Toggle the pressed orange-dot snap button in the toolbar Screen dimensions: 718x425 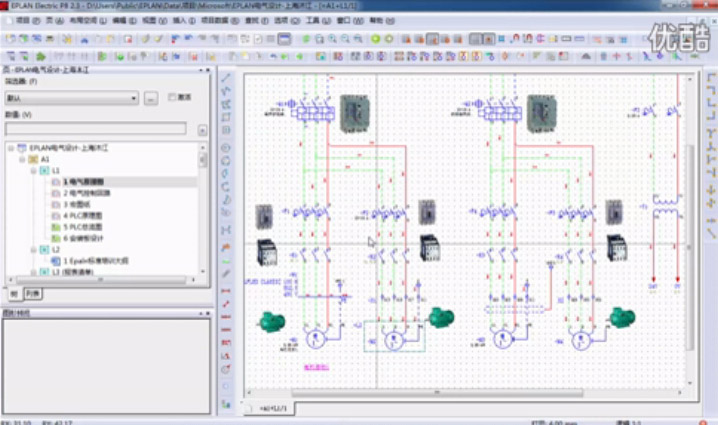click(x=489, y=39)
